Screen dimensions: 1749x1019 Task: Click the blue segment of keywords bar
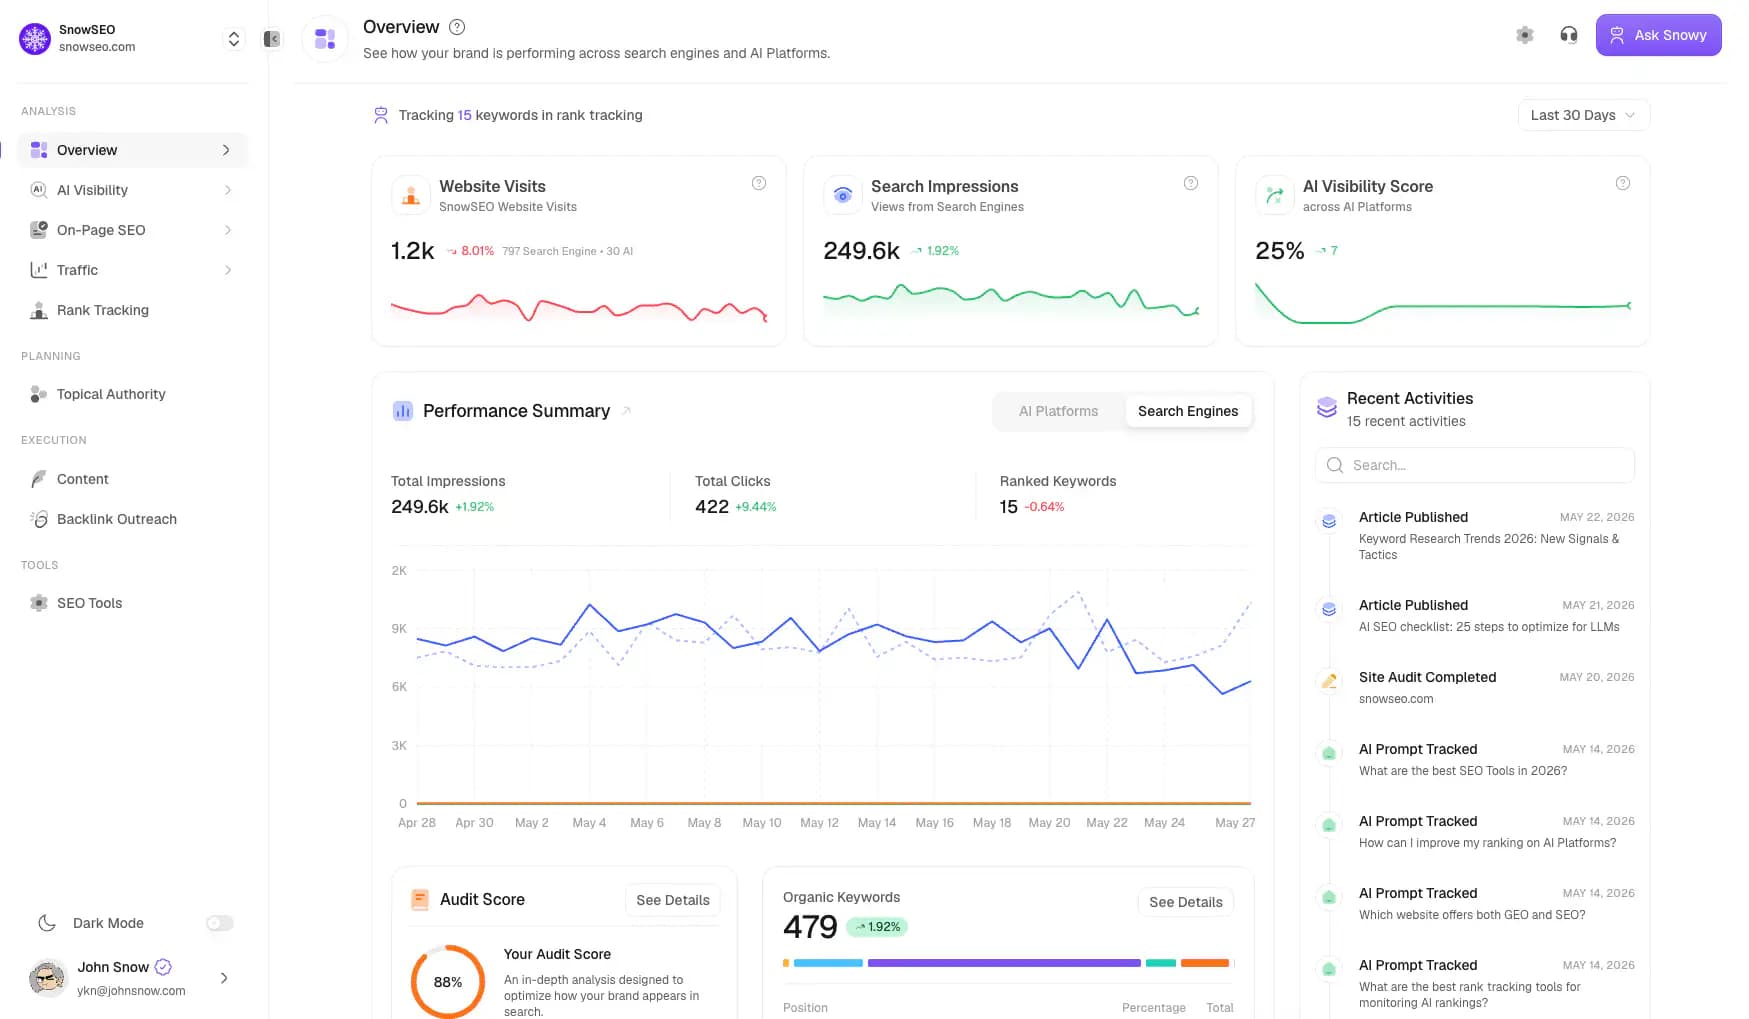pyautogui.click(x=828, y=963)
